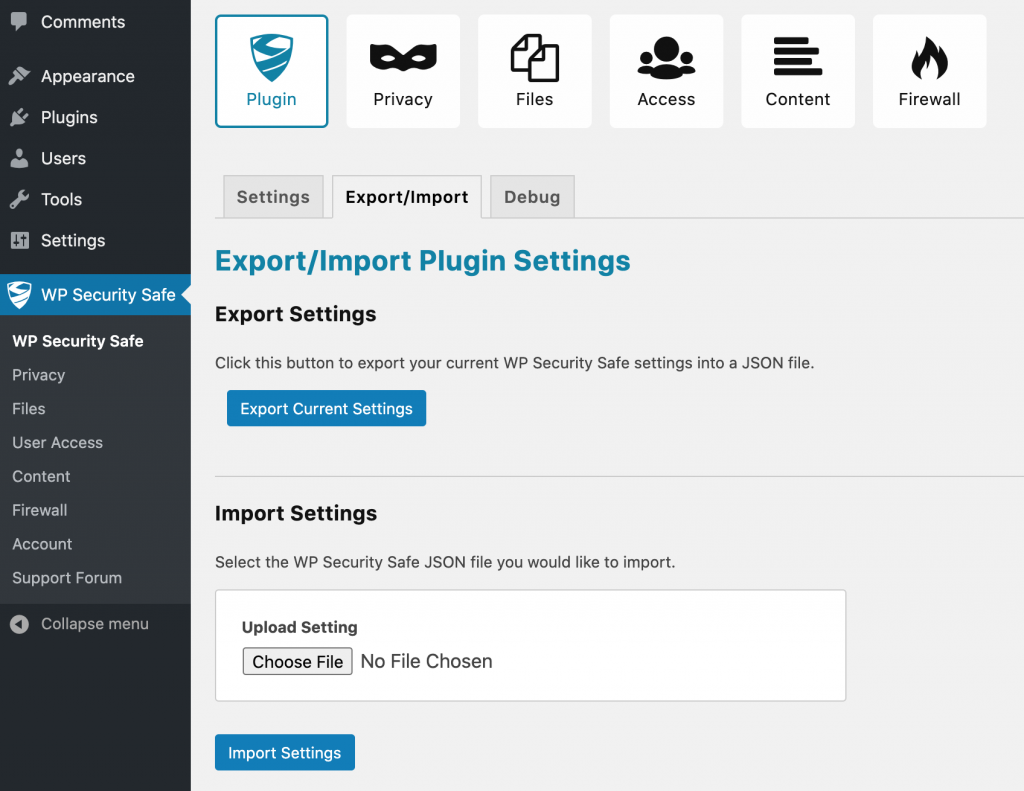Switch to the Debug tab

532,197
